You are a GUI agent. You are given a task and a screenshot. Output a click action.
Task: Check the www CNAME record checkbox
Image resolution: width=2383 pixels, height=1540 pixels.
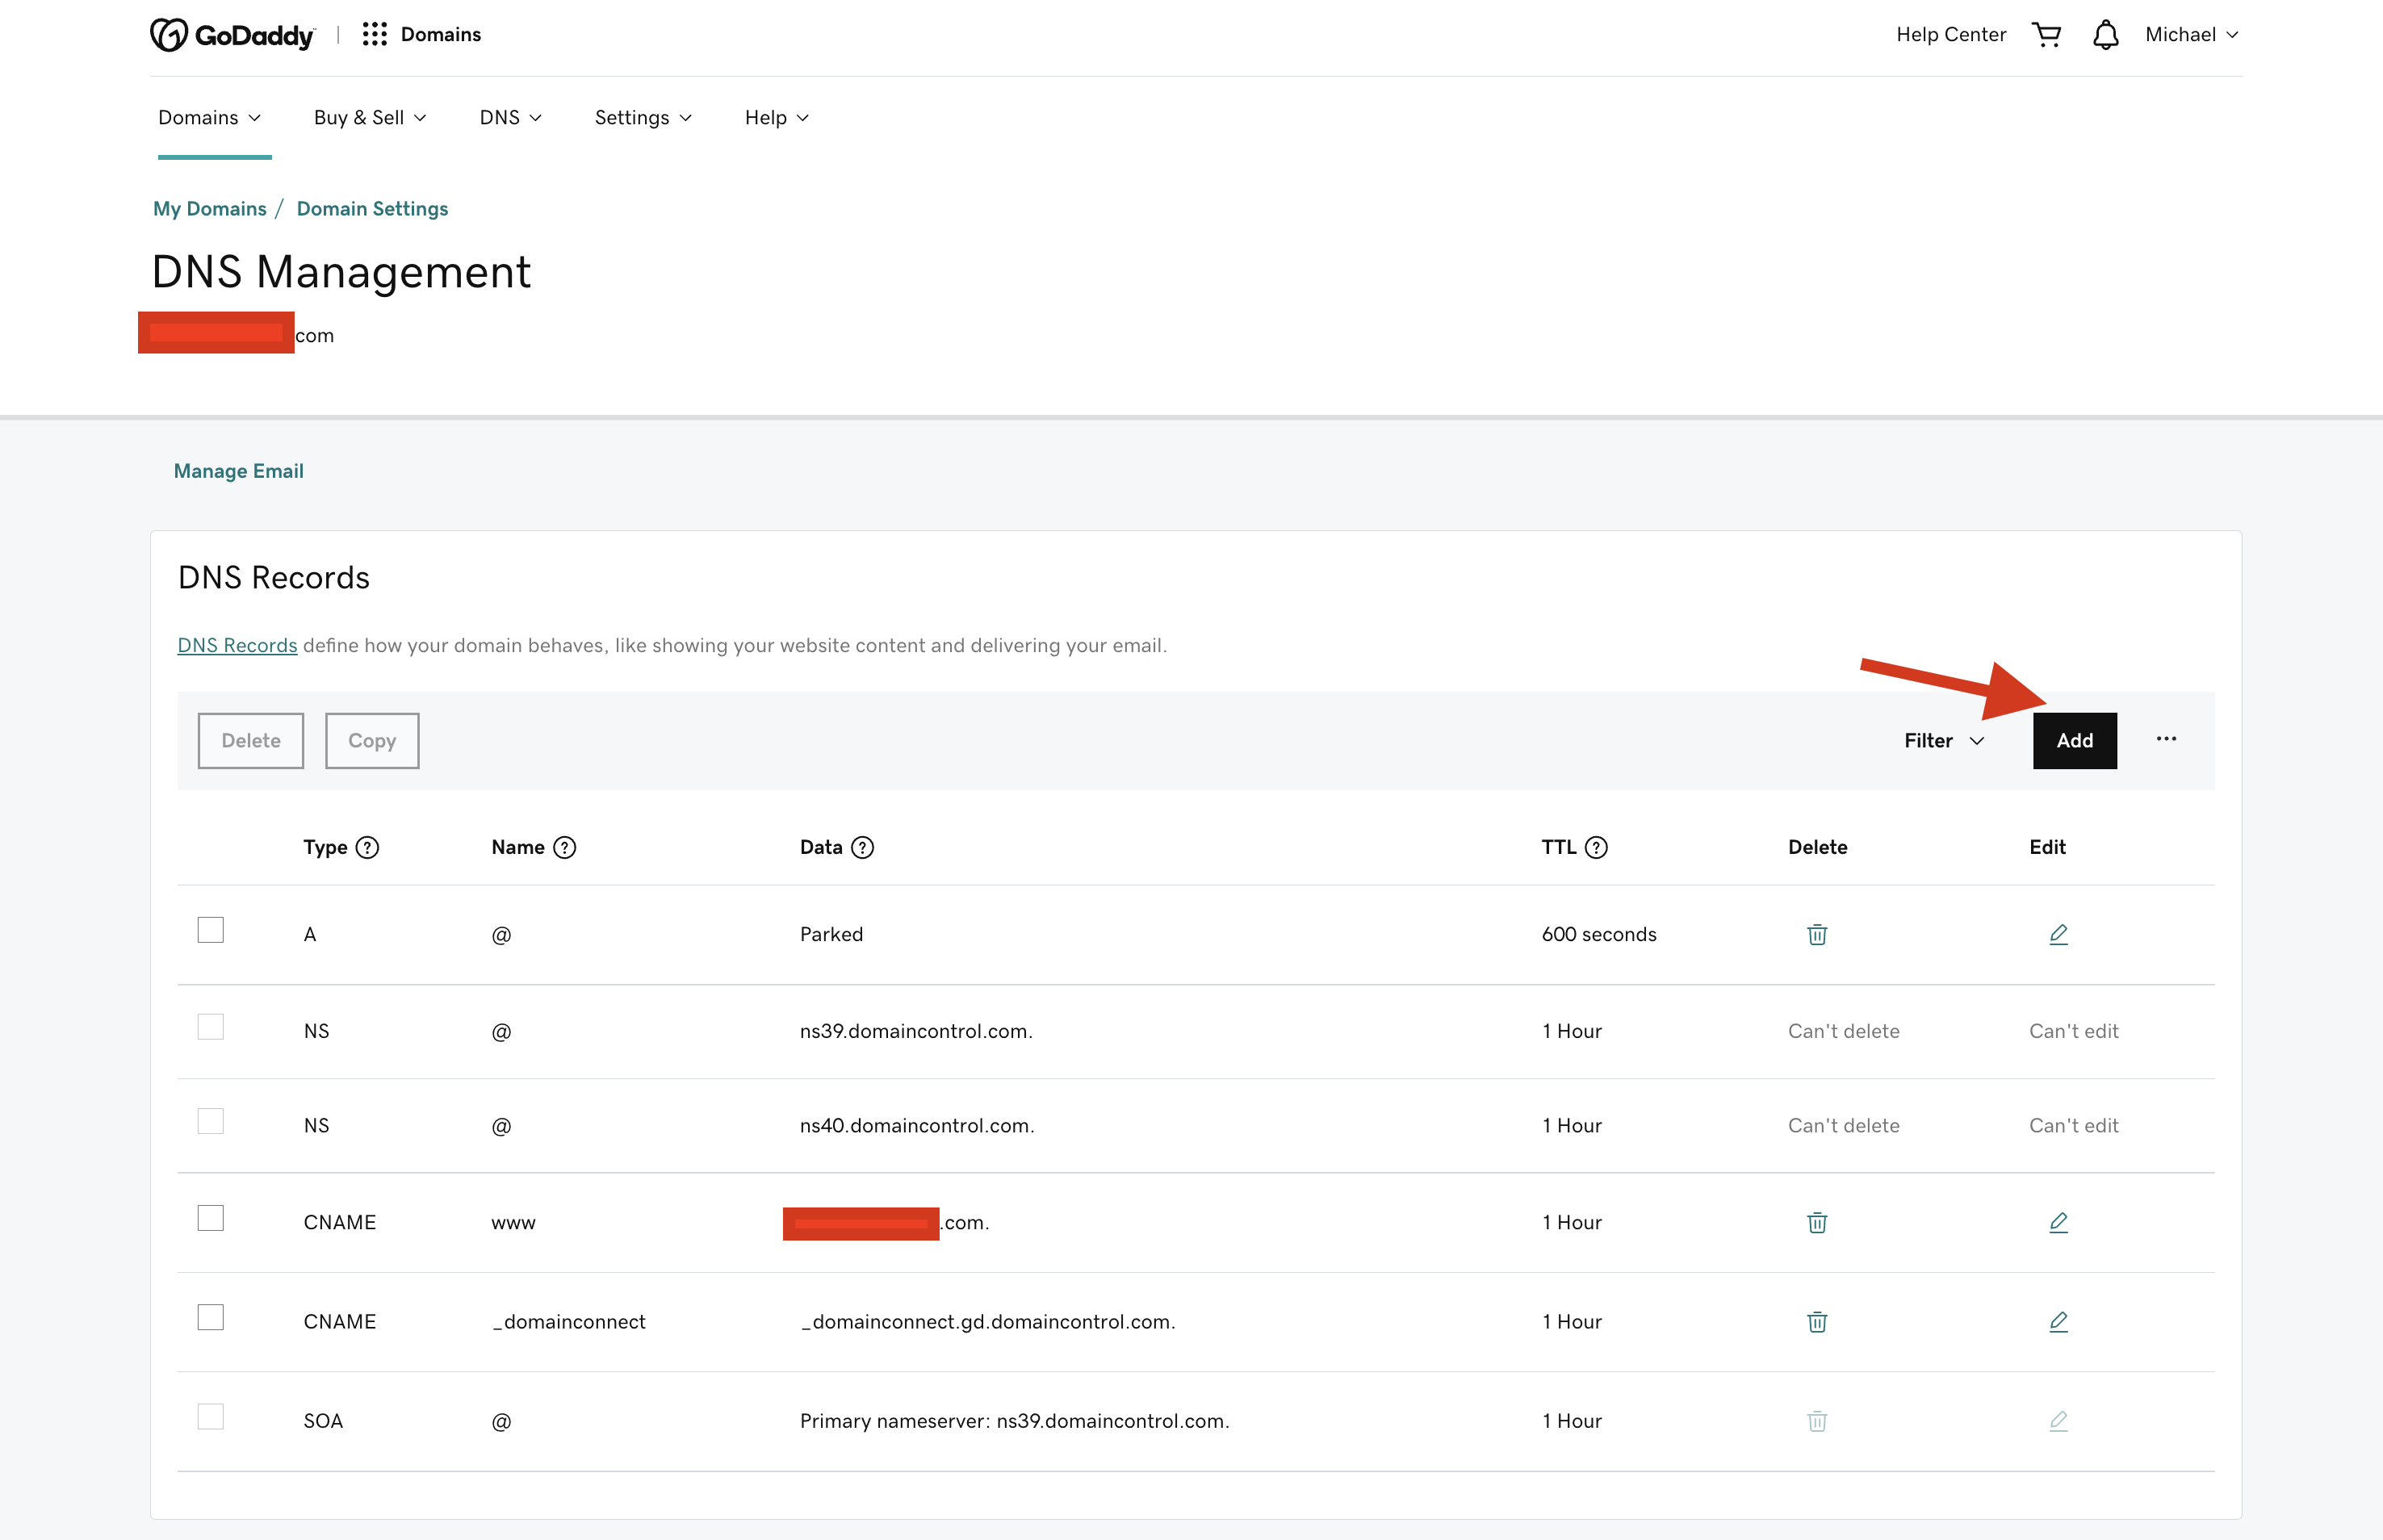point(211,1218)
